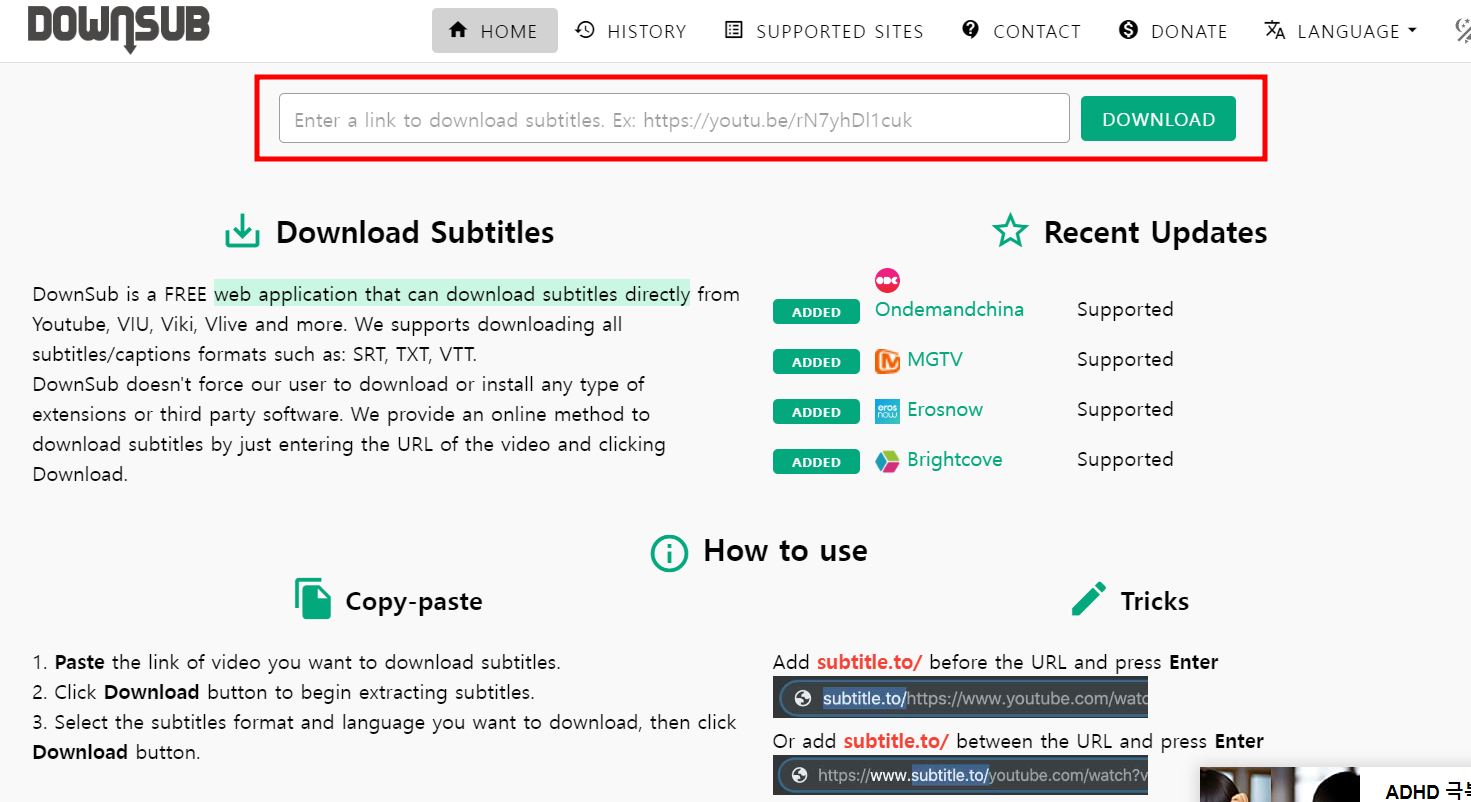This screenshot has height=802, width=1471.
Task: Click red 'subtitle.to/' in 'between the URL' line
Action: (x=896, y=741)
